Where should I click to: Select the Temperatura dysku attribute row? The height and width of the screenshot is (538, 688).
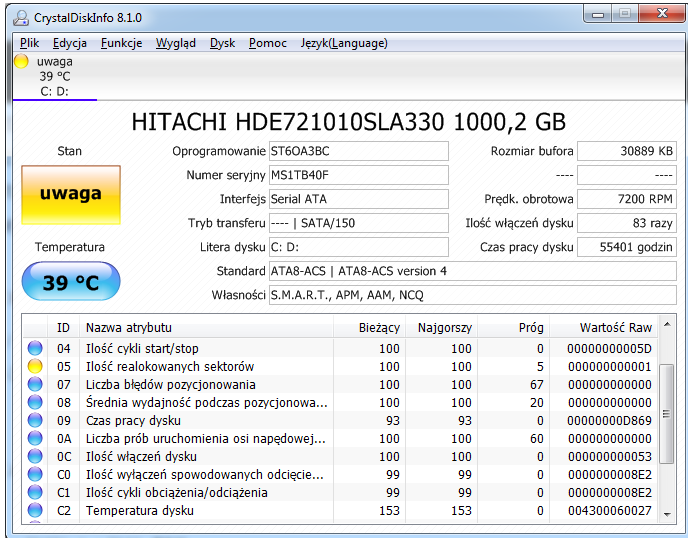340,510
